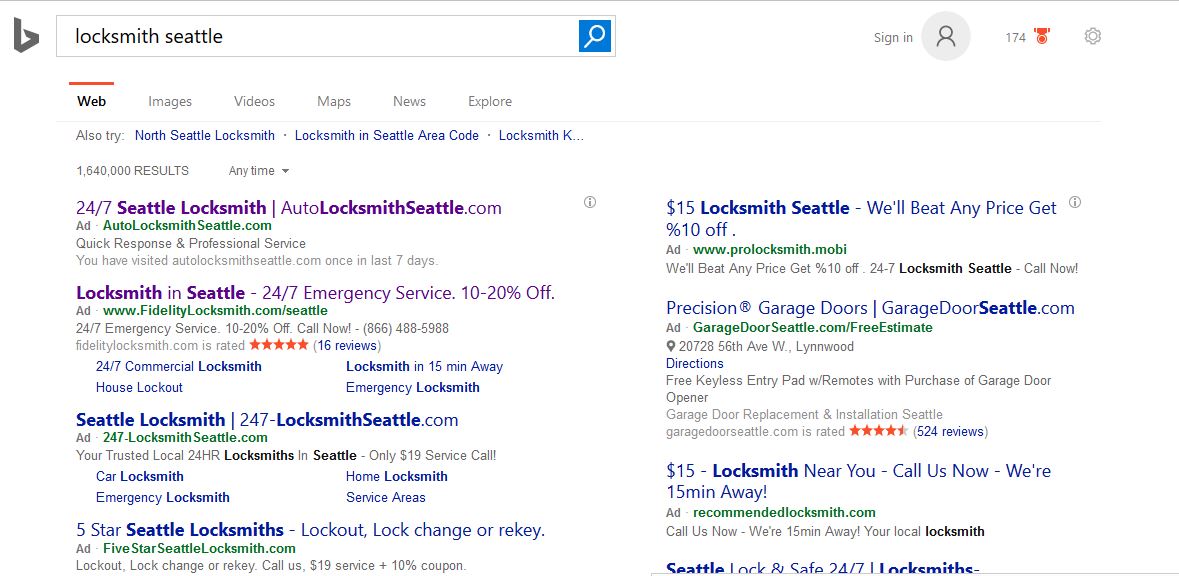Viewport: 1179px width, 576px height.
Task: Click the 1,640,000 RESULTS count text
Action: point(132,171)
